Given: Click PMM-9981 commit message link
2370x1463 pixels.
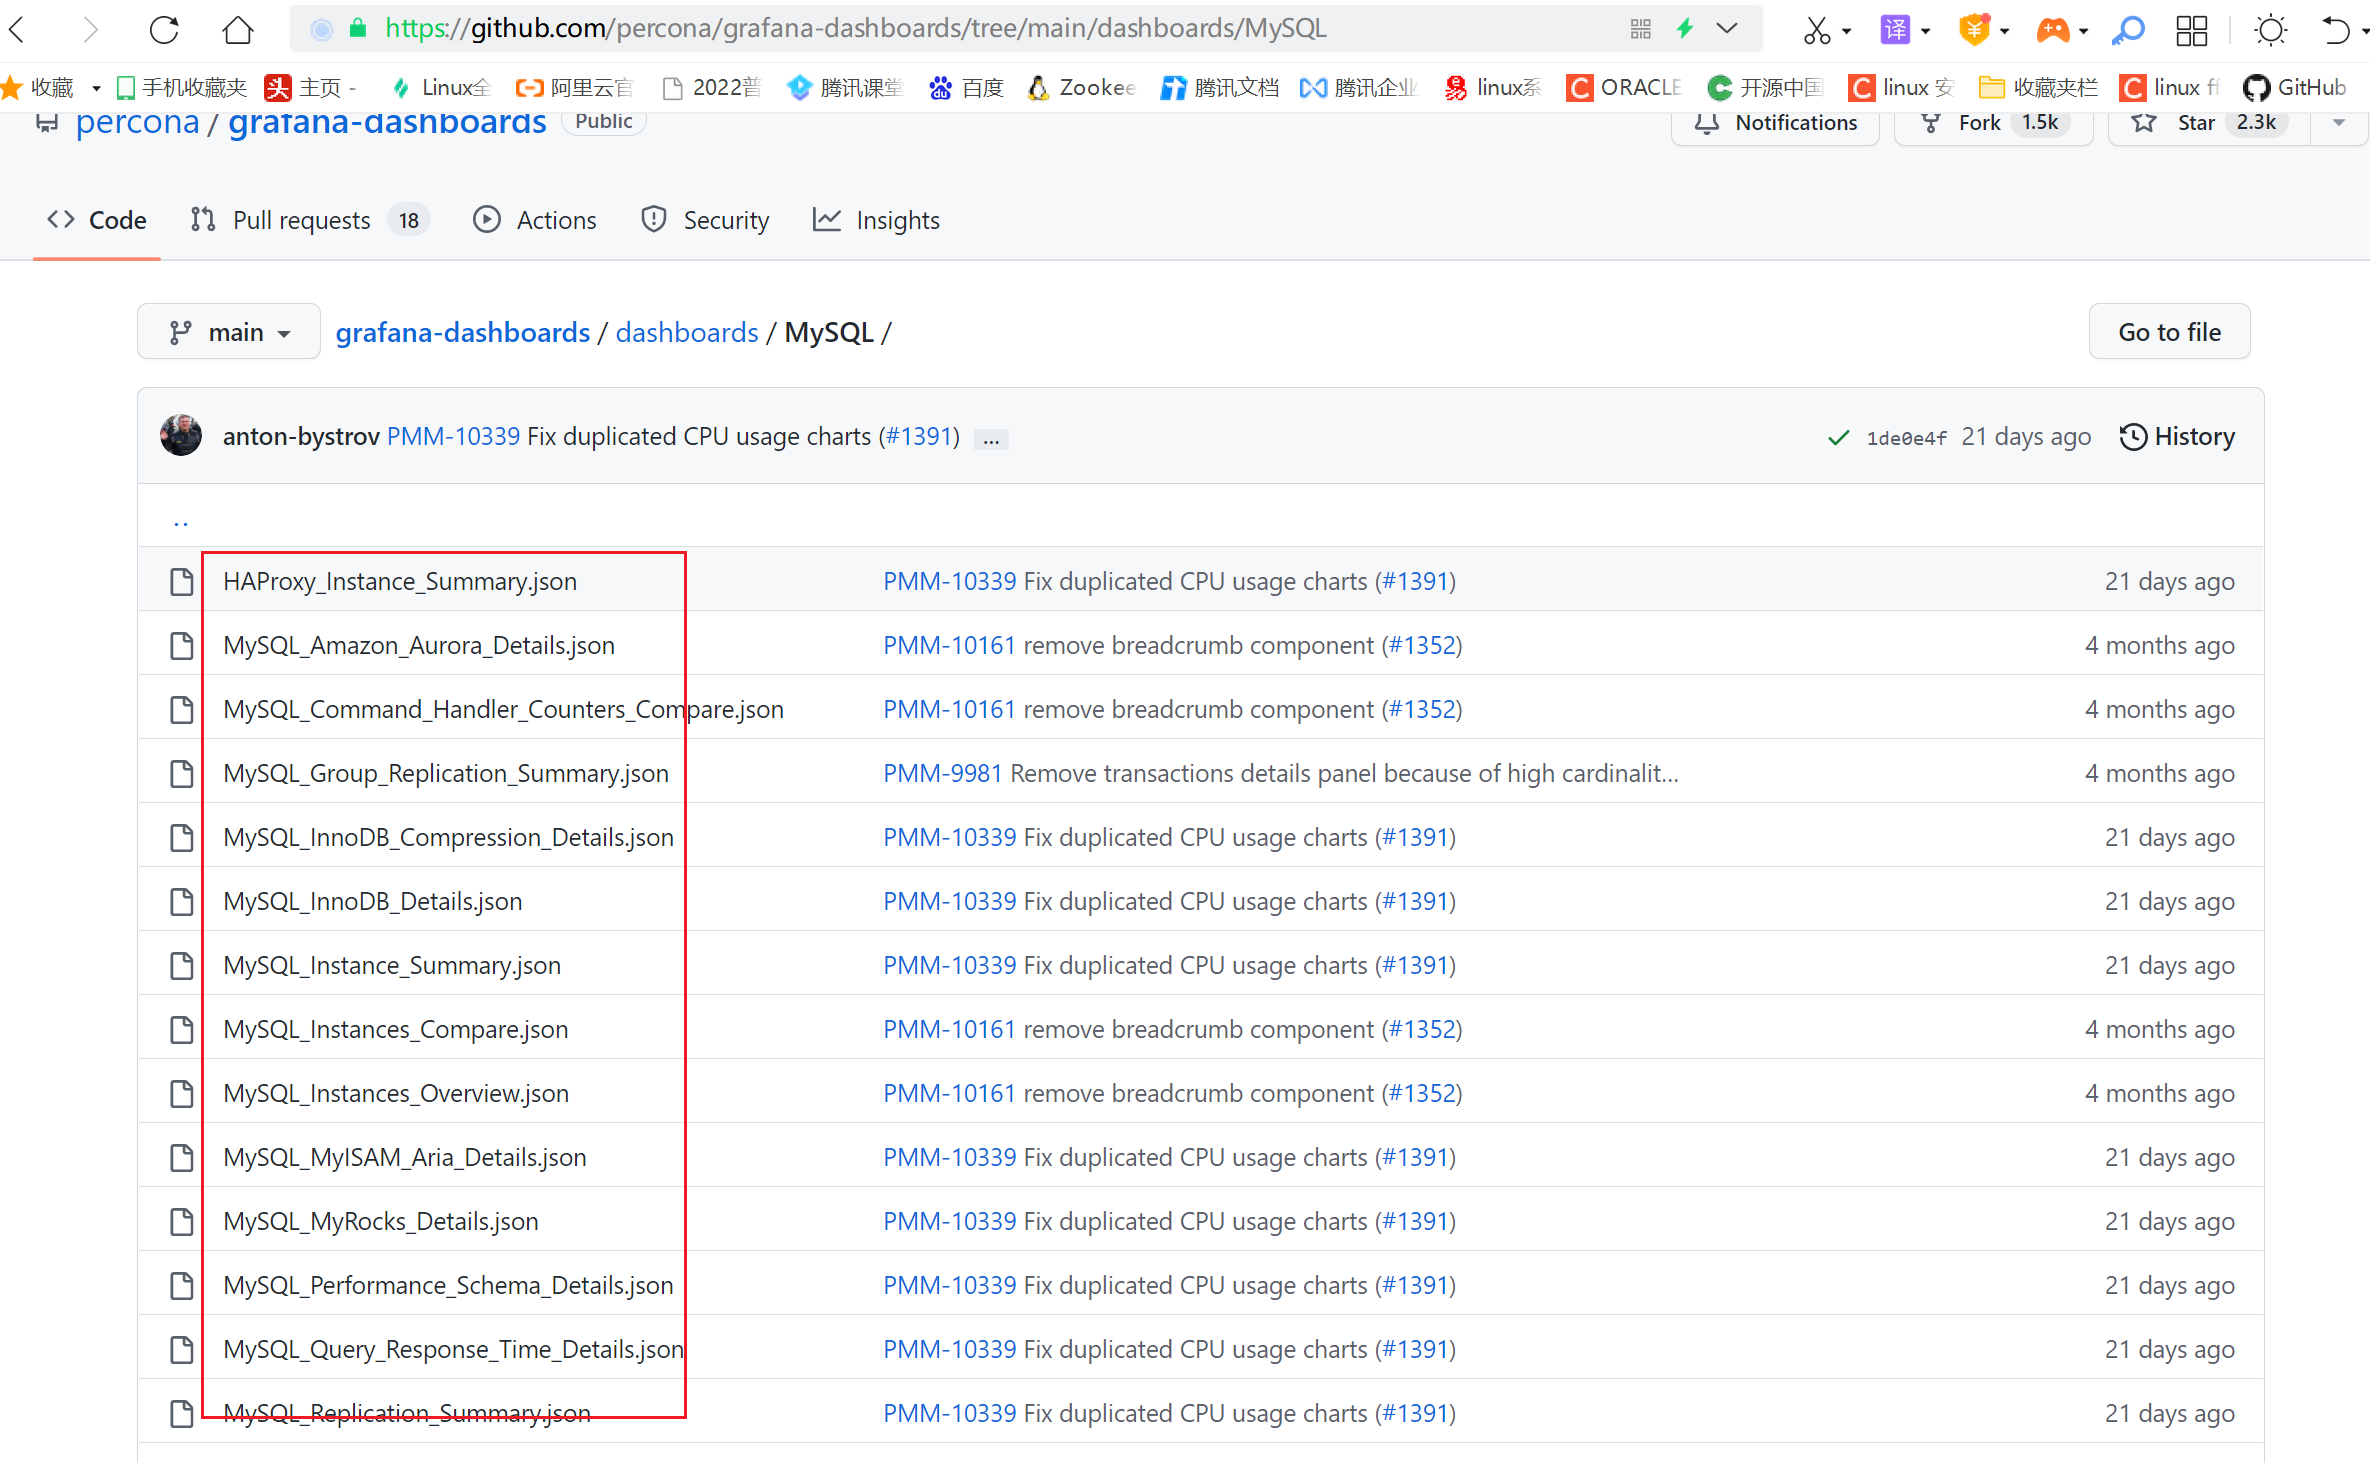Looking at the screenshot, I should pyautogui.click(x=942, y=773).
